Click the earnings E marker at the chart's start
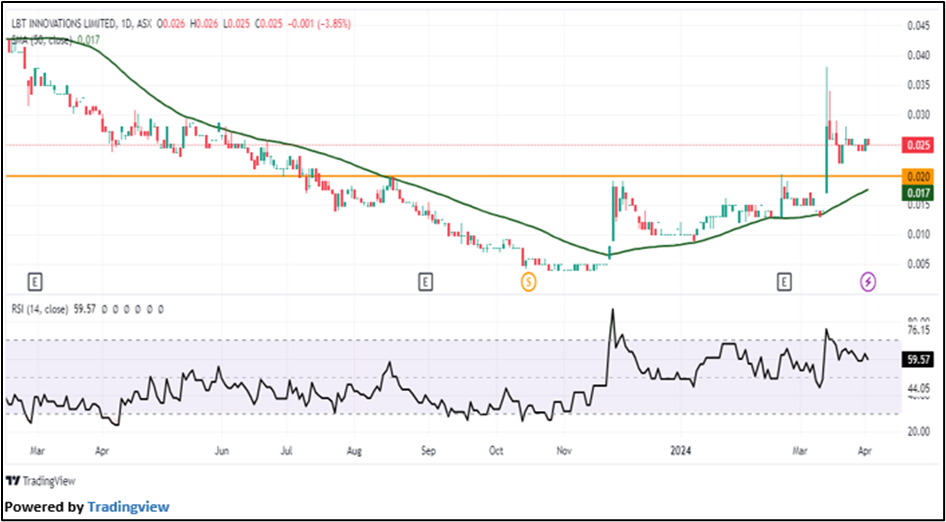Viewport: 946px width, 522px height. (x=36, y=281)
